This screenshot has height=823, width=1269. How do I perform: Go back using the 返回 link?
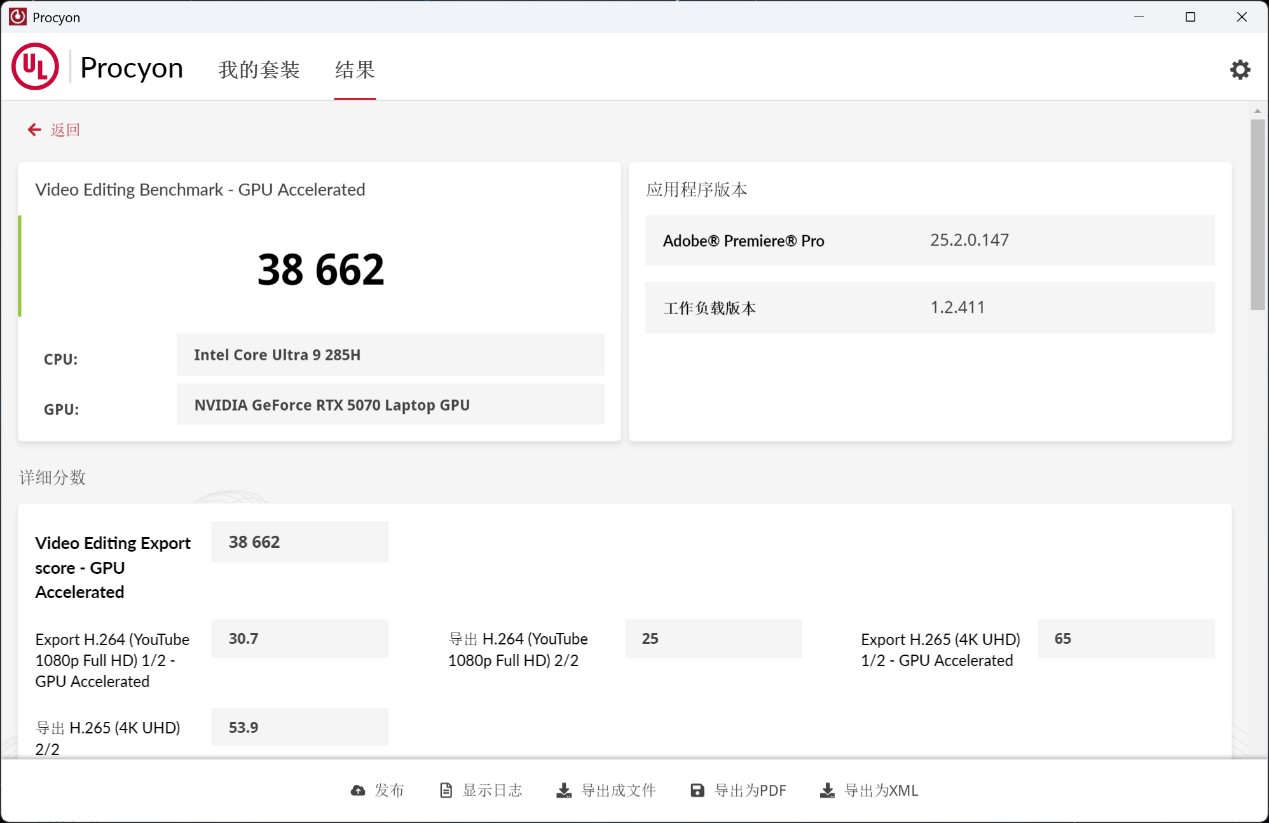(65, 130)
